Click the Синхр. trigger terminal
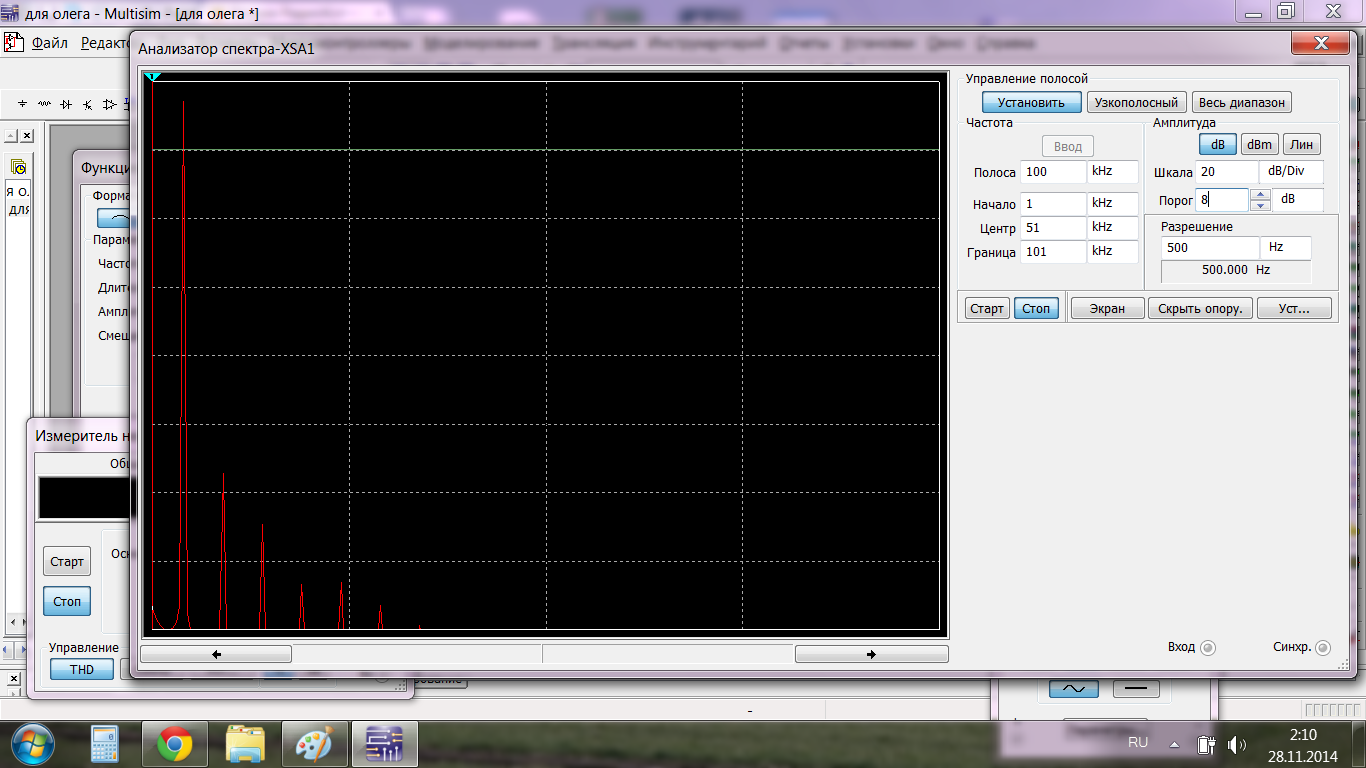 (x=1323, y=648)
